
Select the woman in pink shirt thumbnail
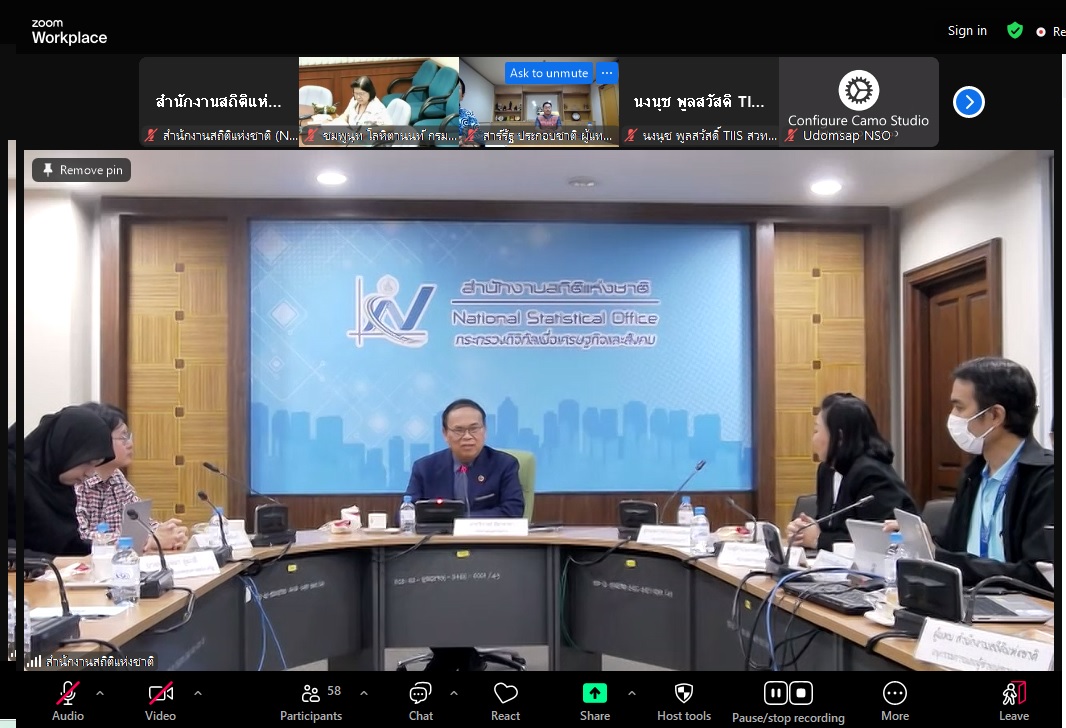(x=379, y=101)
